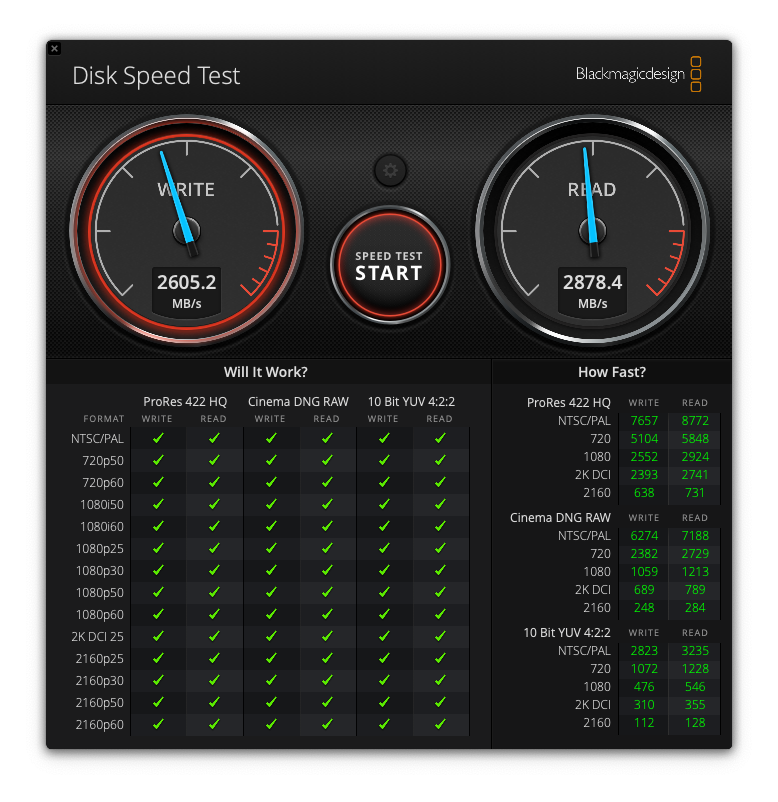778x802 pixels.
Task: Click the NTSC/PAL 10 Bit YUV read checkmark
Action: (x=440, y=438)
